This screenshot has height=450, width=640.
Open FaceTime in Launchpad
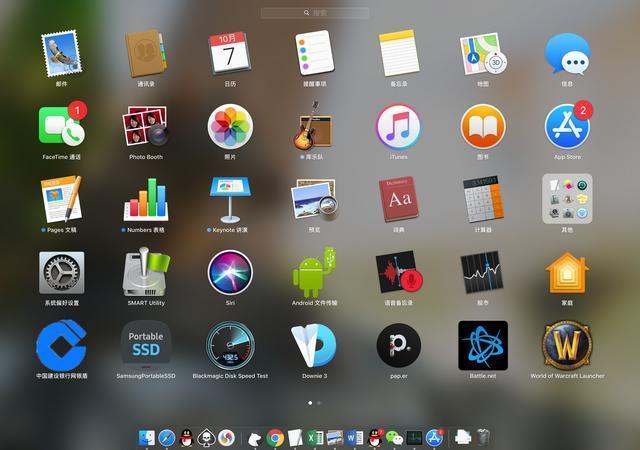tap(62, 126)
